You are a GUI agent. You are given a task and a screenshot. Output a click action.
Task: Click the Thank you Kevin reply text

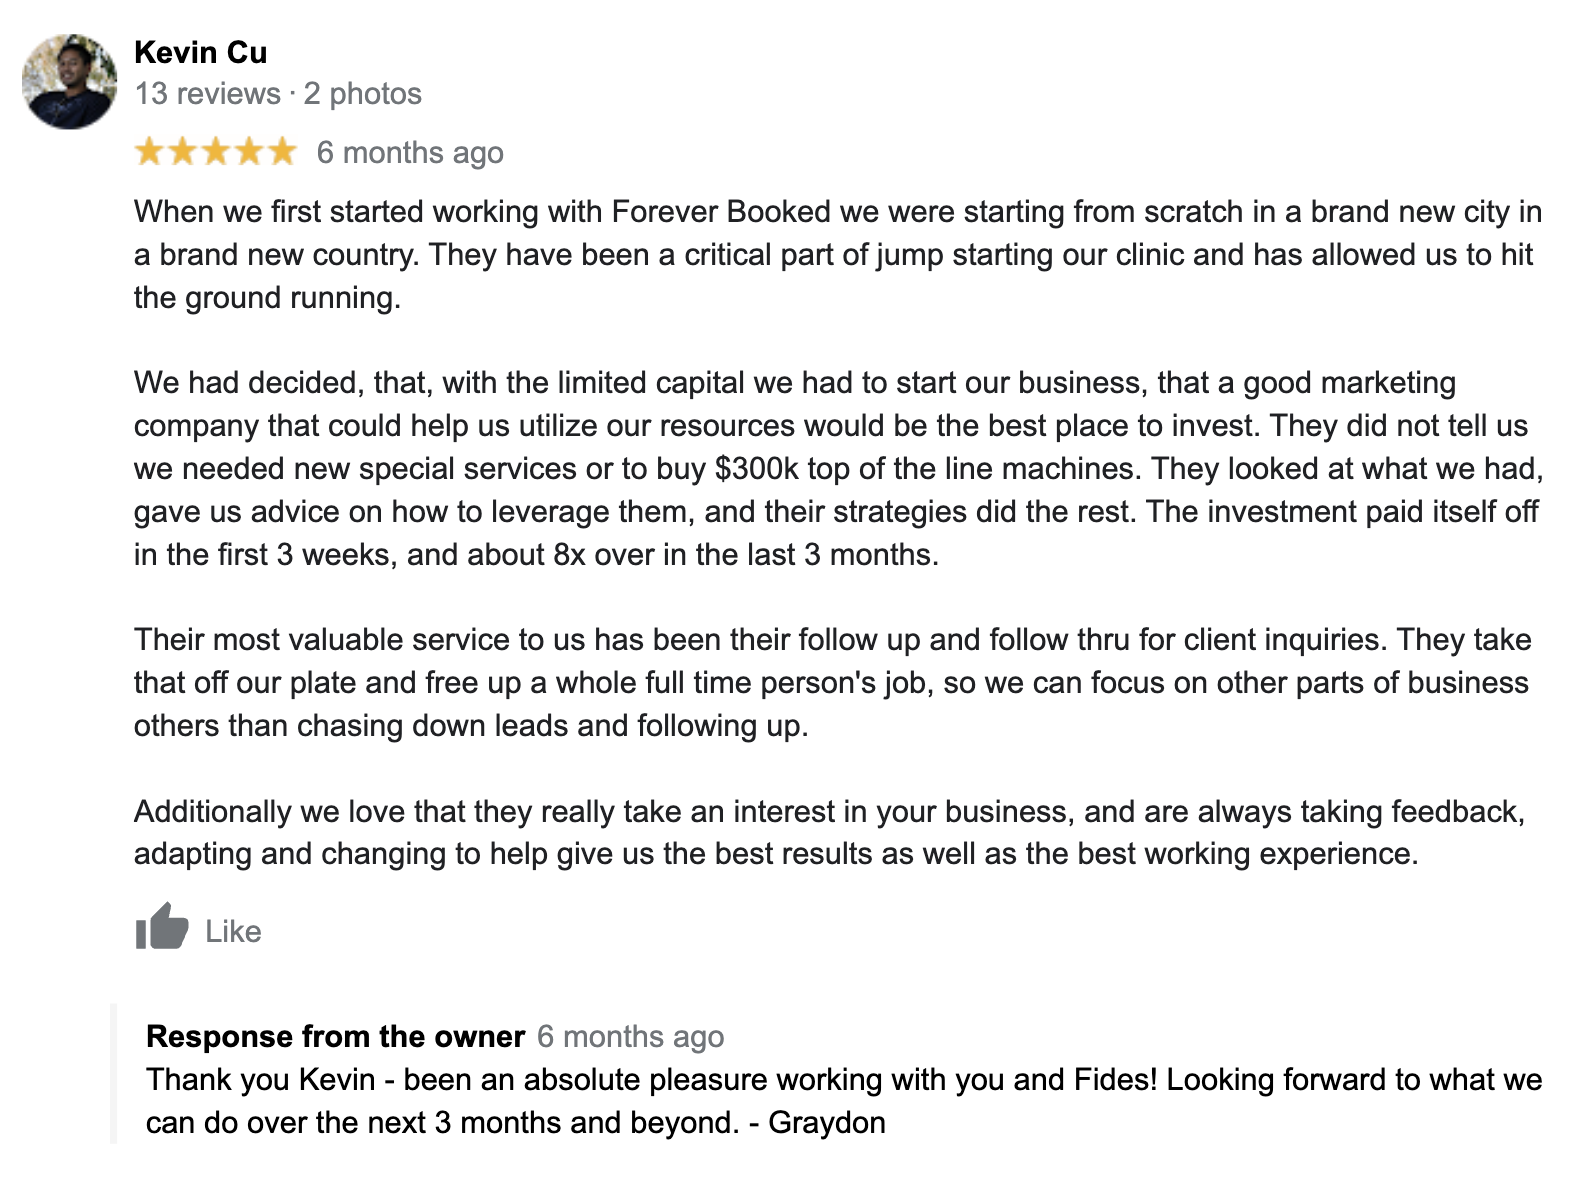coord(844,1101)
